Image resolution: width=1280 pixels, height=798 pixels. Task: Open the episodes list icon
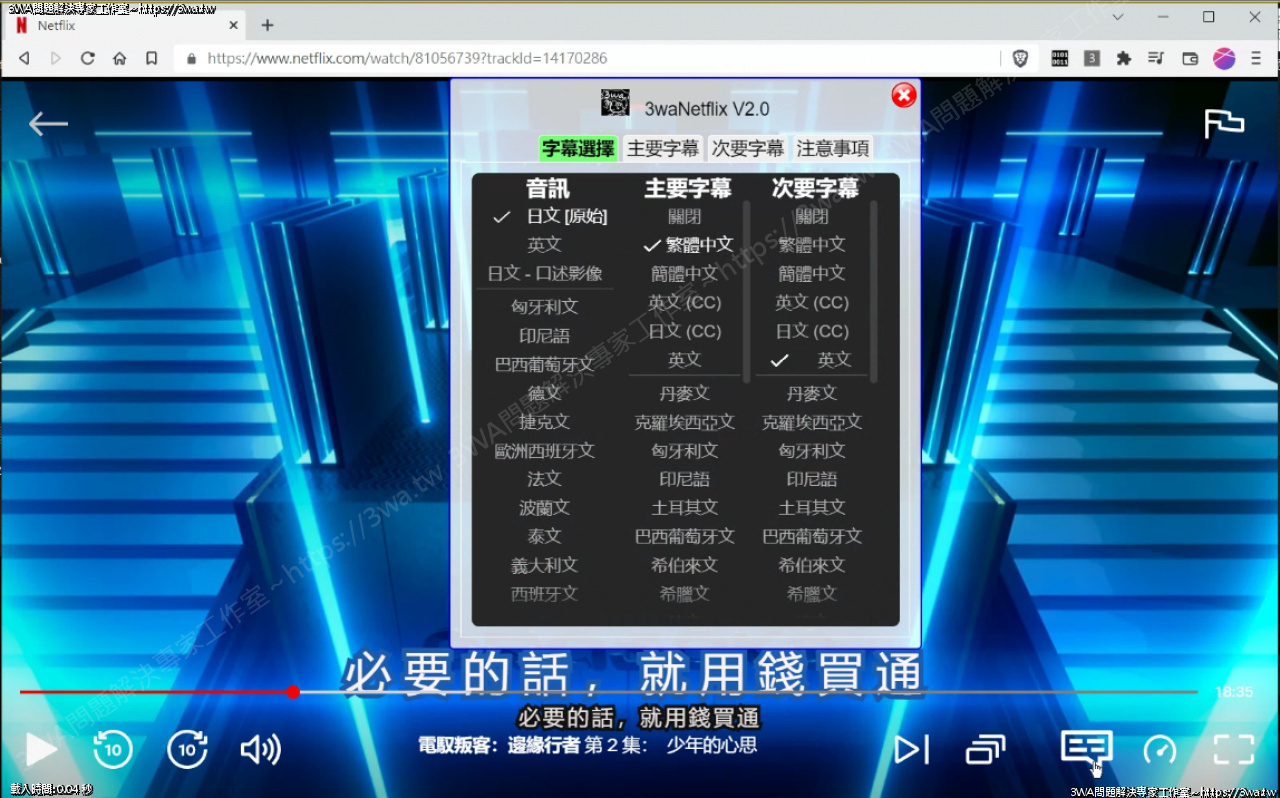[985, 748]
